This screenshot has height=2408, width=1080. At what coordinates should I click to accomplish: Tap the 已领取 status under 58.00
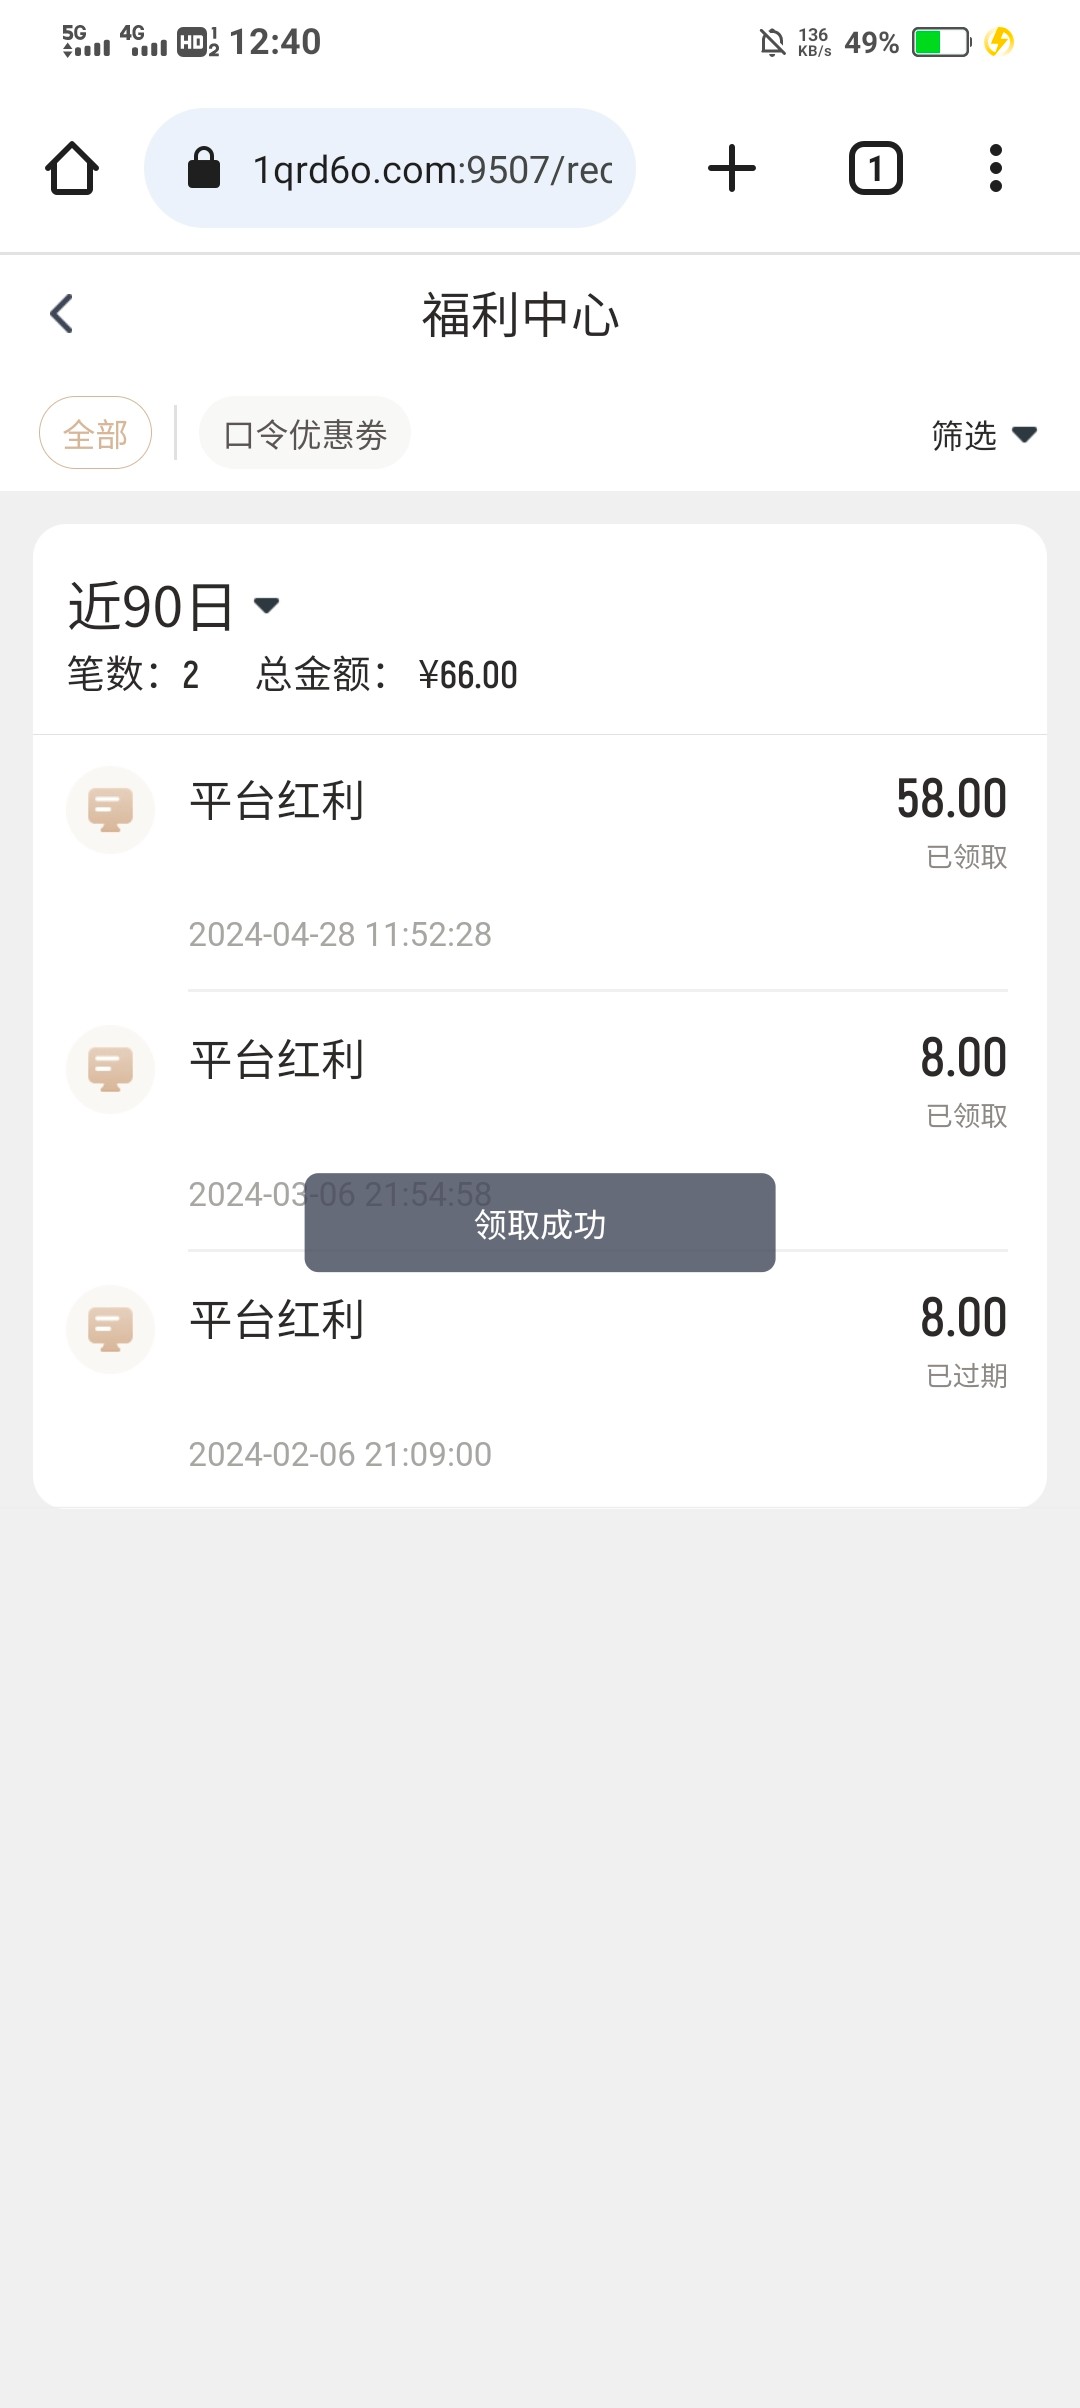tap(966, 857)
